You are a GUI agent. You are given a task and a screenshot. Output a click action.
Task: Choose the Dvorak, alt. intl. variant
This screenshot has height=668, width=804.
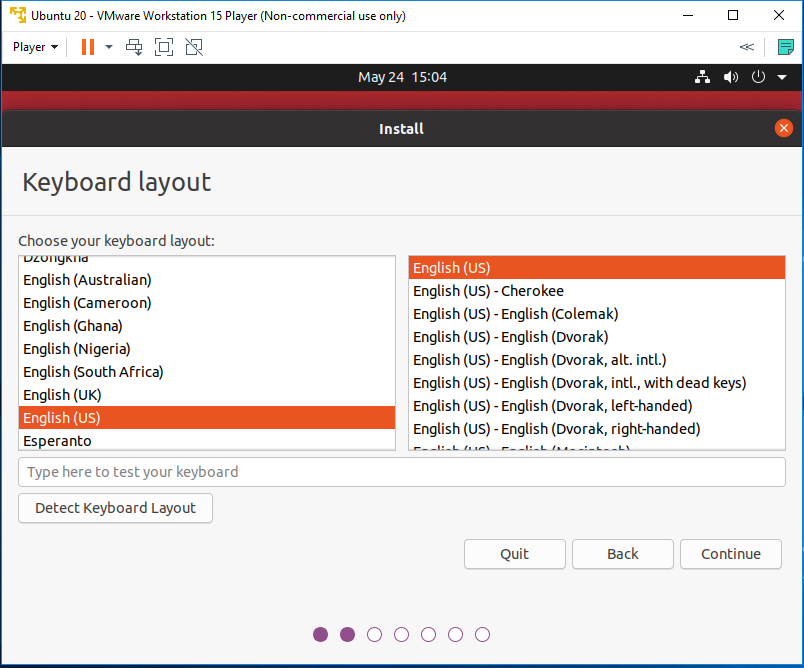597,360
